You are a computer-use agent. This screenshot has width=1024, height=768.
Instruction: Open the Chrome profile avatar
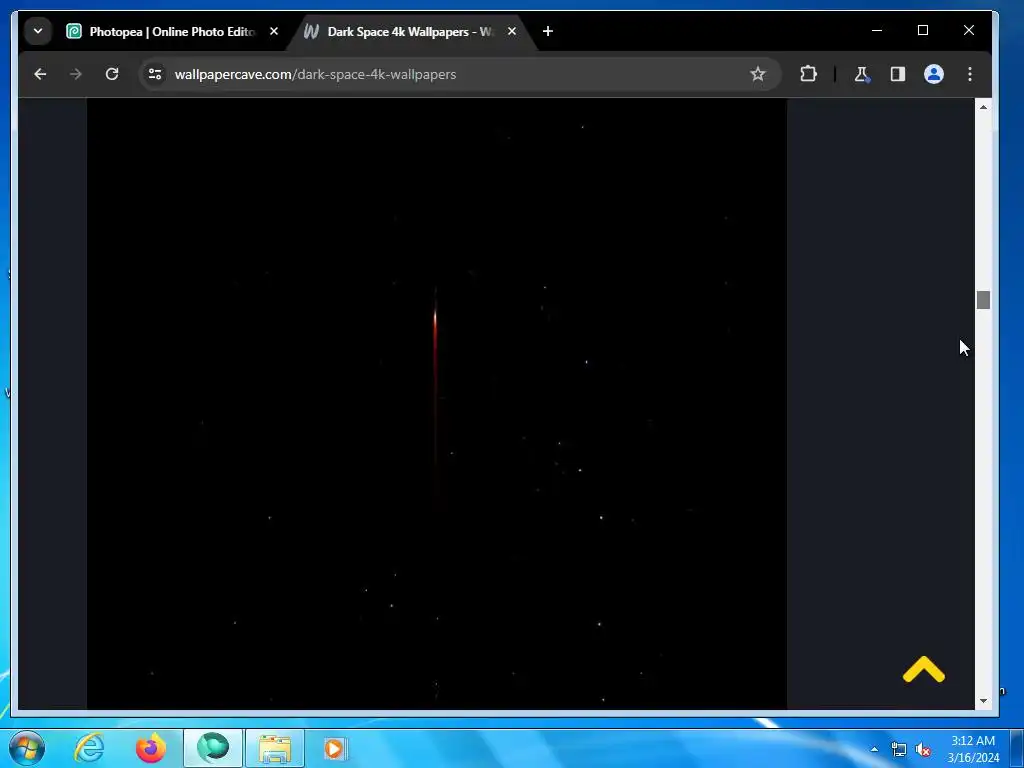coord(934,74)
